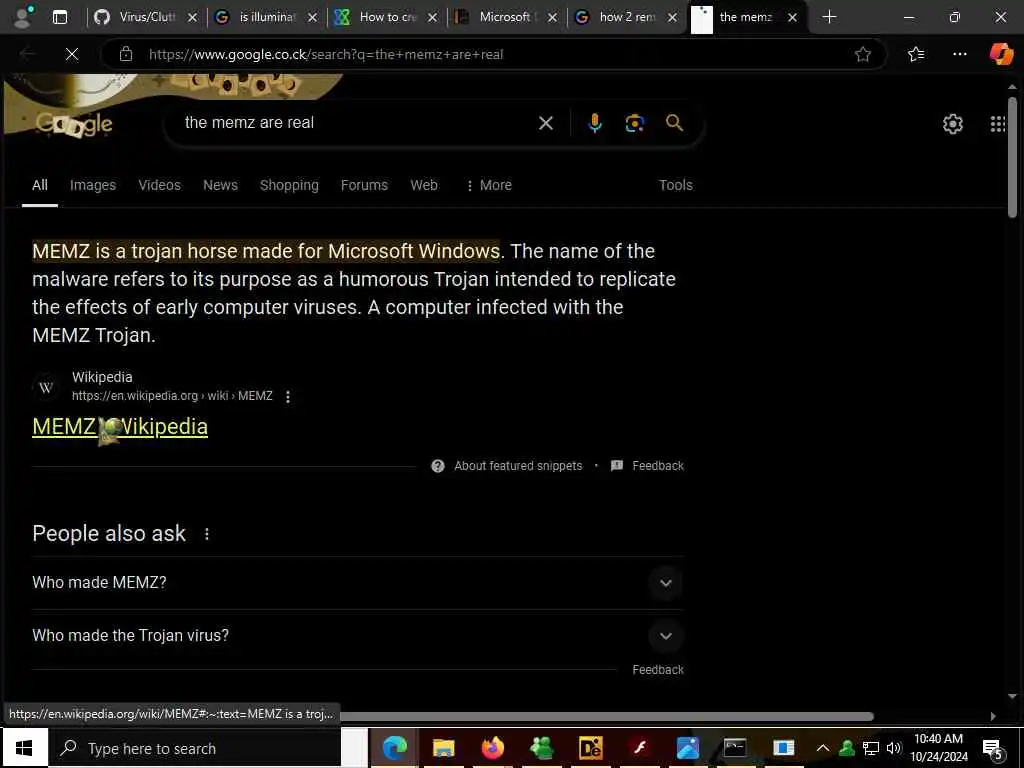Open the command prompt taskbar icon
The image size is (1024, 768).
pyautogui.click(x=735, y=748)
